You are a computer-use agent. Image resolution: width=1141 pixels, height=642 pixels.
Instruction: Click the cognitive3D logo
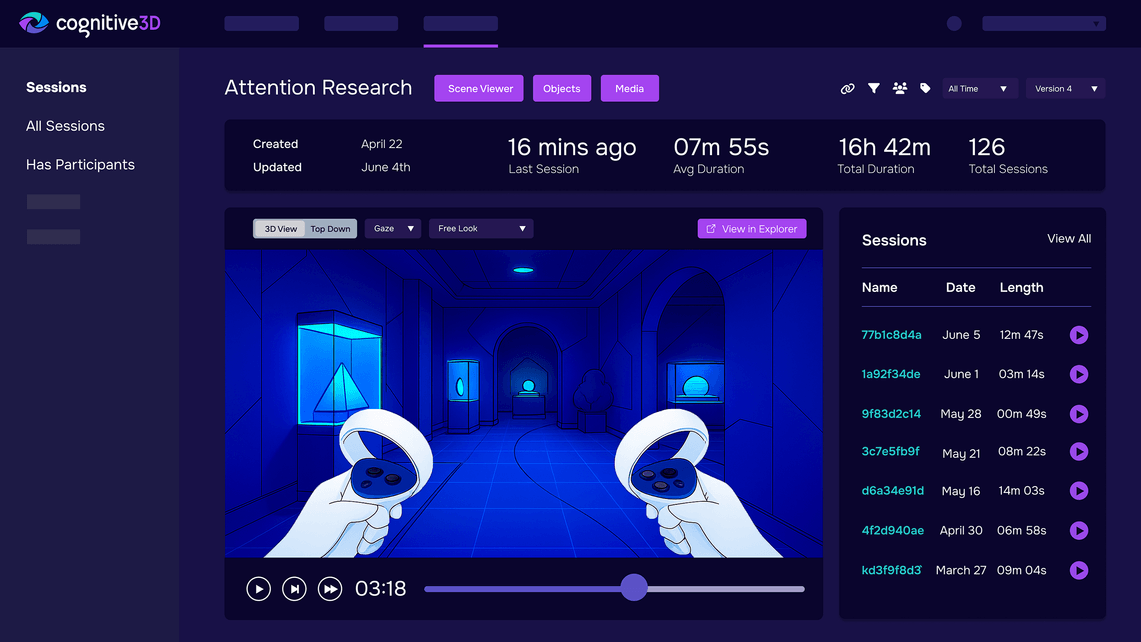tap(88, 23)
